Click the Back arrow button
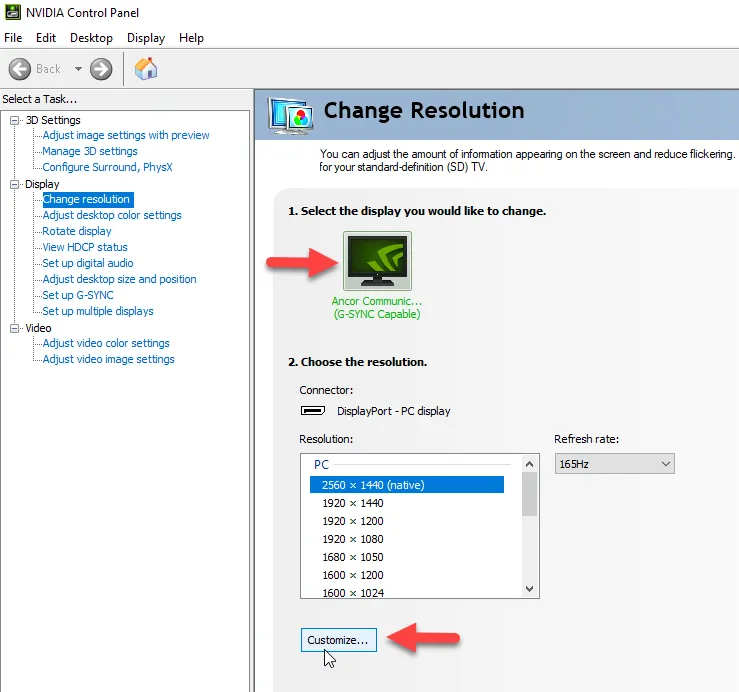The width and height of the screenshot is (739, 692). point(21,69)
